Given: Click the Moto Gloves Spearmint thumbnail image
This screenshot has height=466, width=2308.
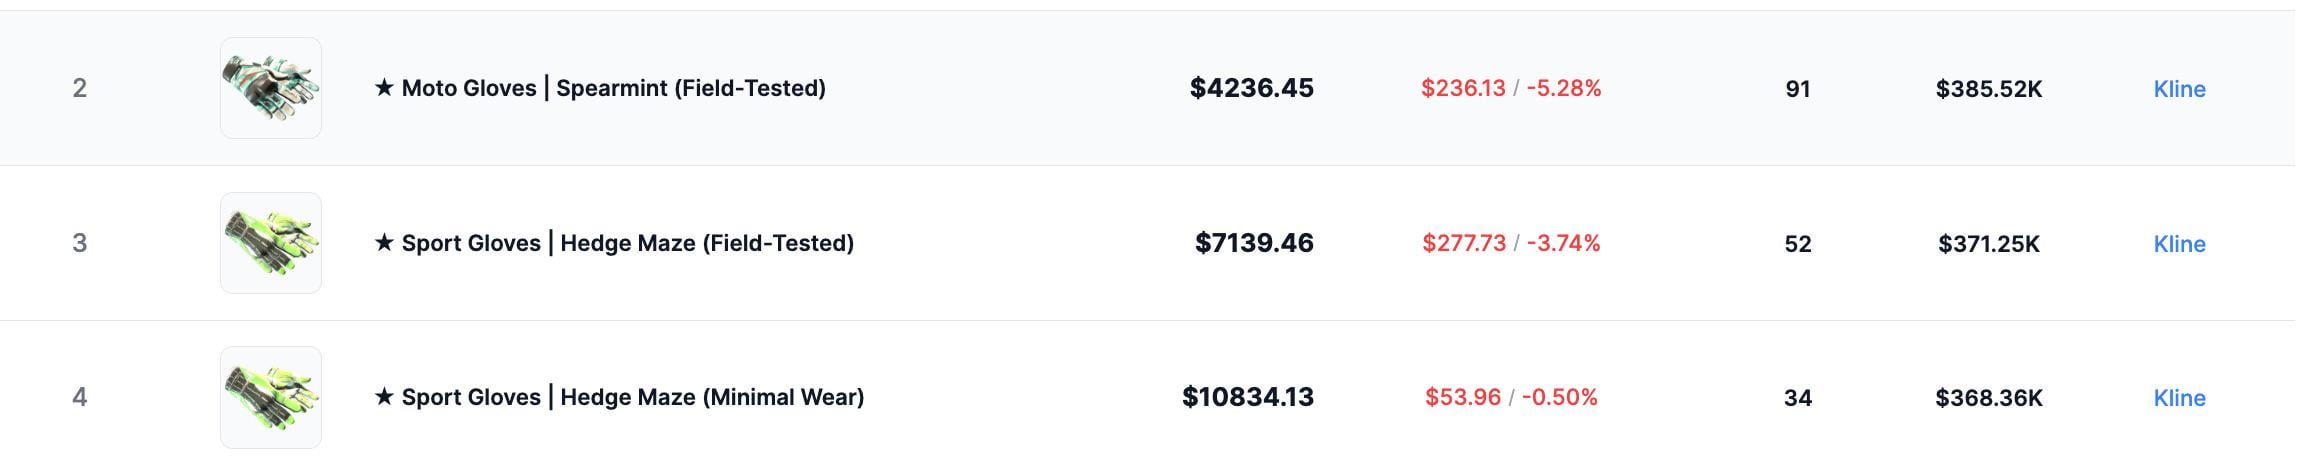Looking at the screenshot, I should 270,88.
